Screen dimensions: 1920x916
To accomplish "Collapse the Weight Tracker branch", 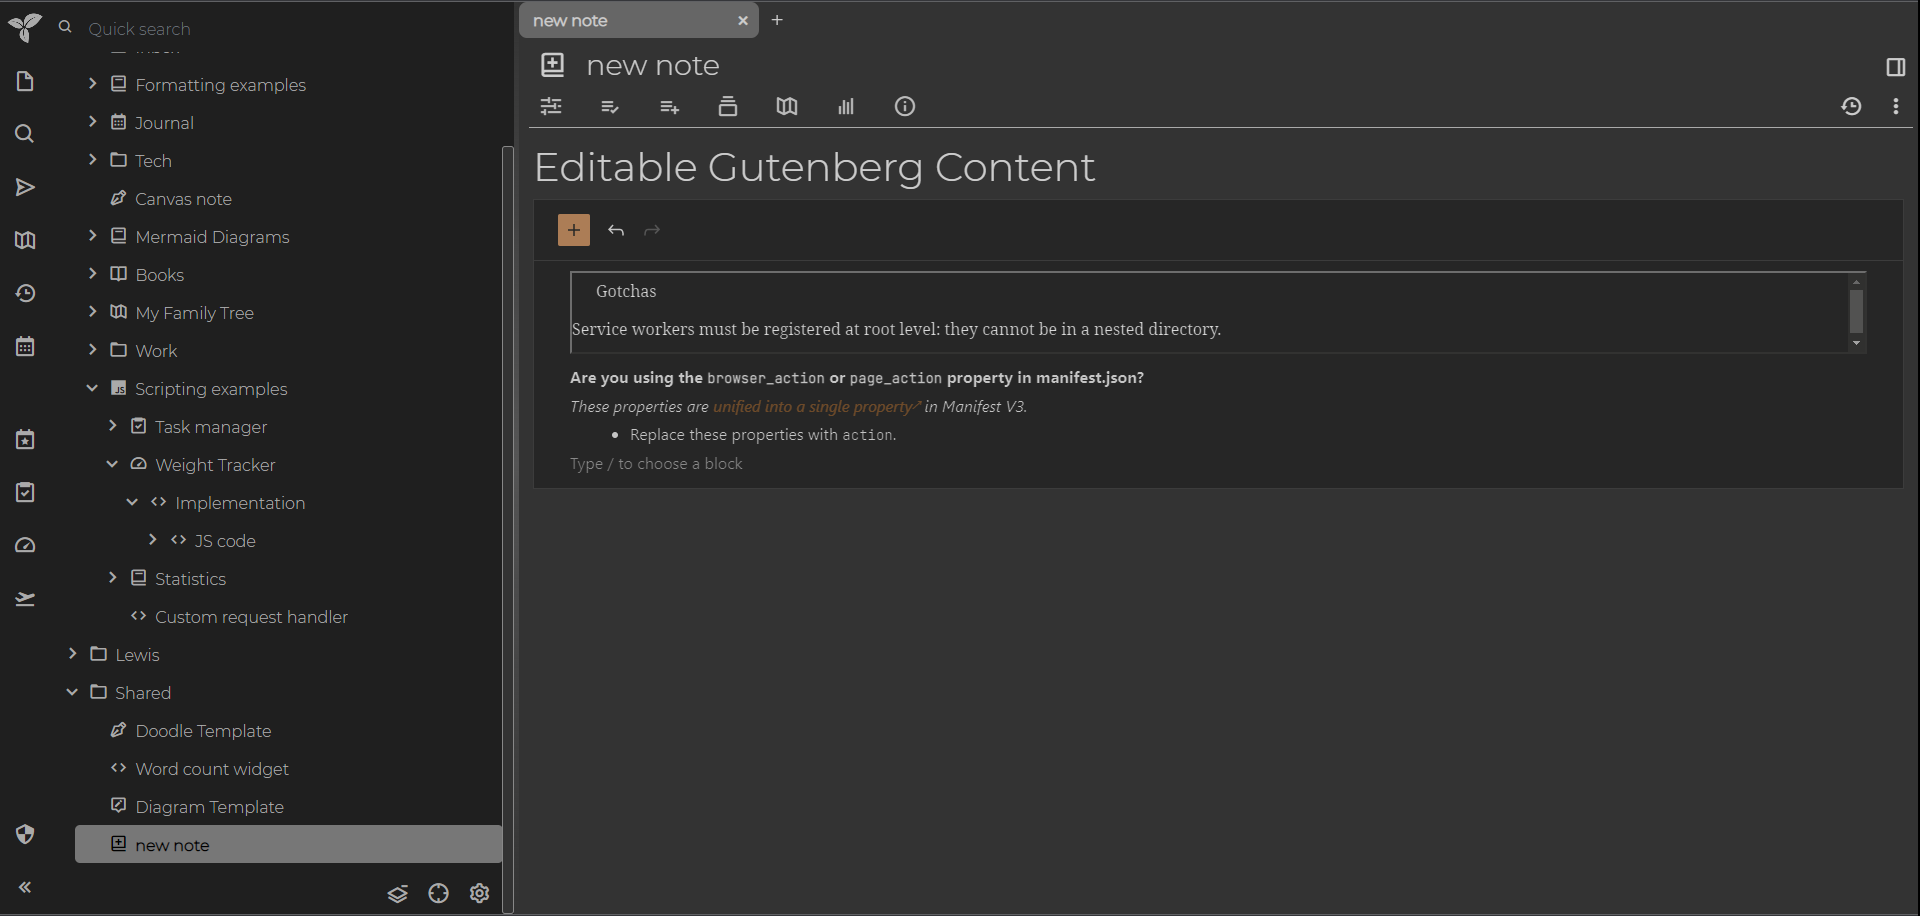I will [x=111, y=464].
